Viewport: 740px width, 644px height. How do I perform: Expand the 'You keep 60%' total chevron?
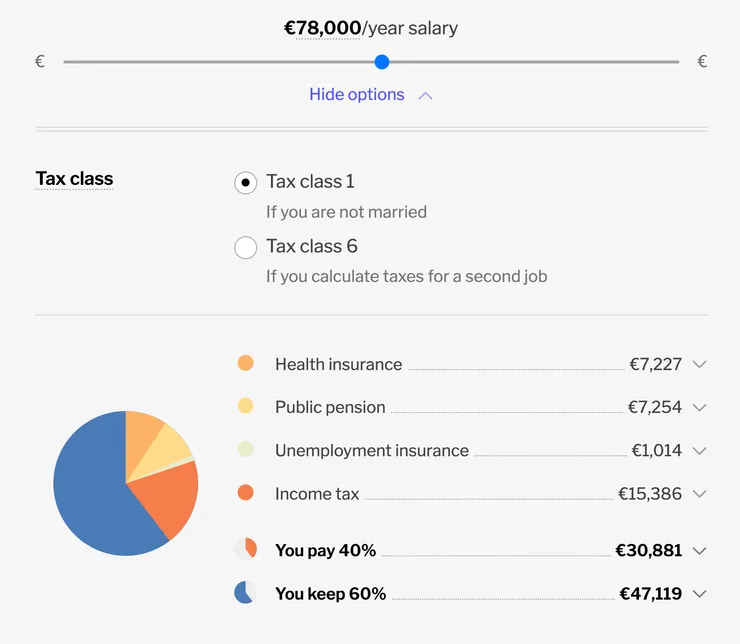(x=700, y=594)
